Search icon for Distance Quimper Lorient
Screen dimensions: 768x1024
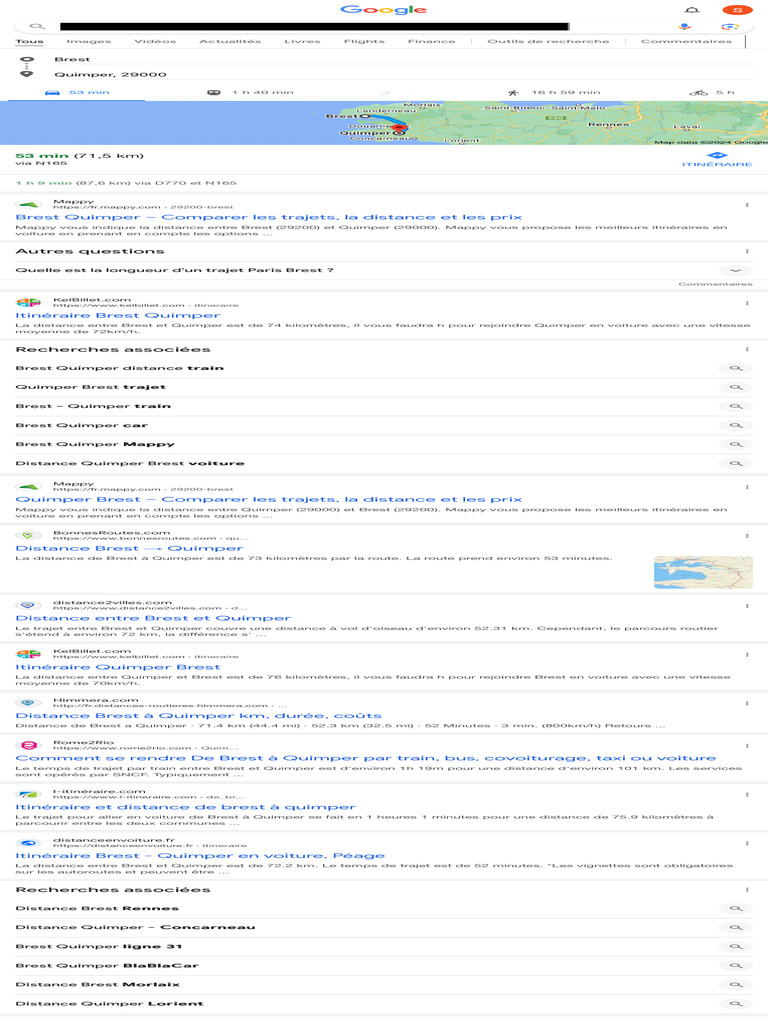click(x=736, y=1004)
